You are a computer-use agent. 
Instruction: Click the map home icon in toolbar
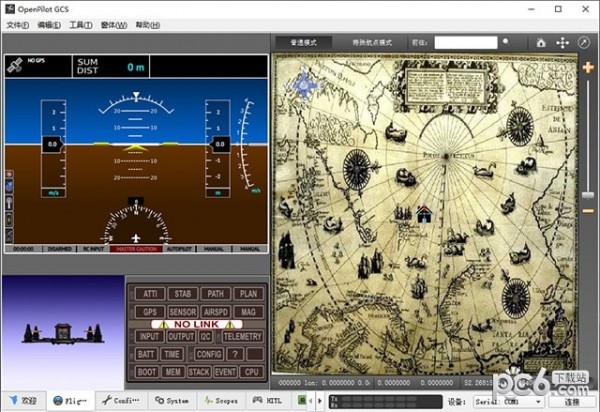pos(541,42)
